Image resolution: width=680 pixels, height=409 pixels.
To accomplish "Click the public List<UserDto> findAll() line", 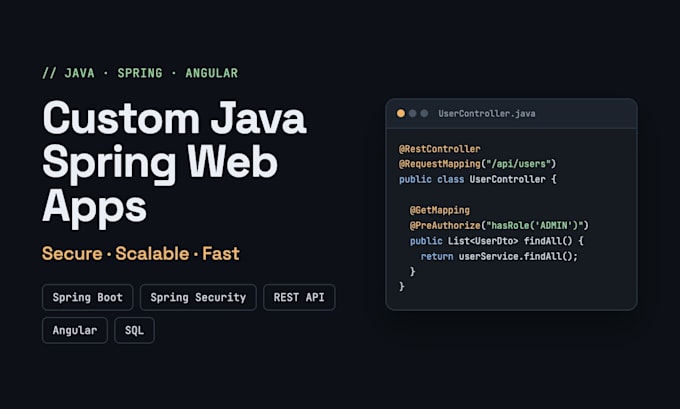I will pos(497,241).
